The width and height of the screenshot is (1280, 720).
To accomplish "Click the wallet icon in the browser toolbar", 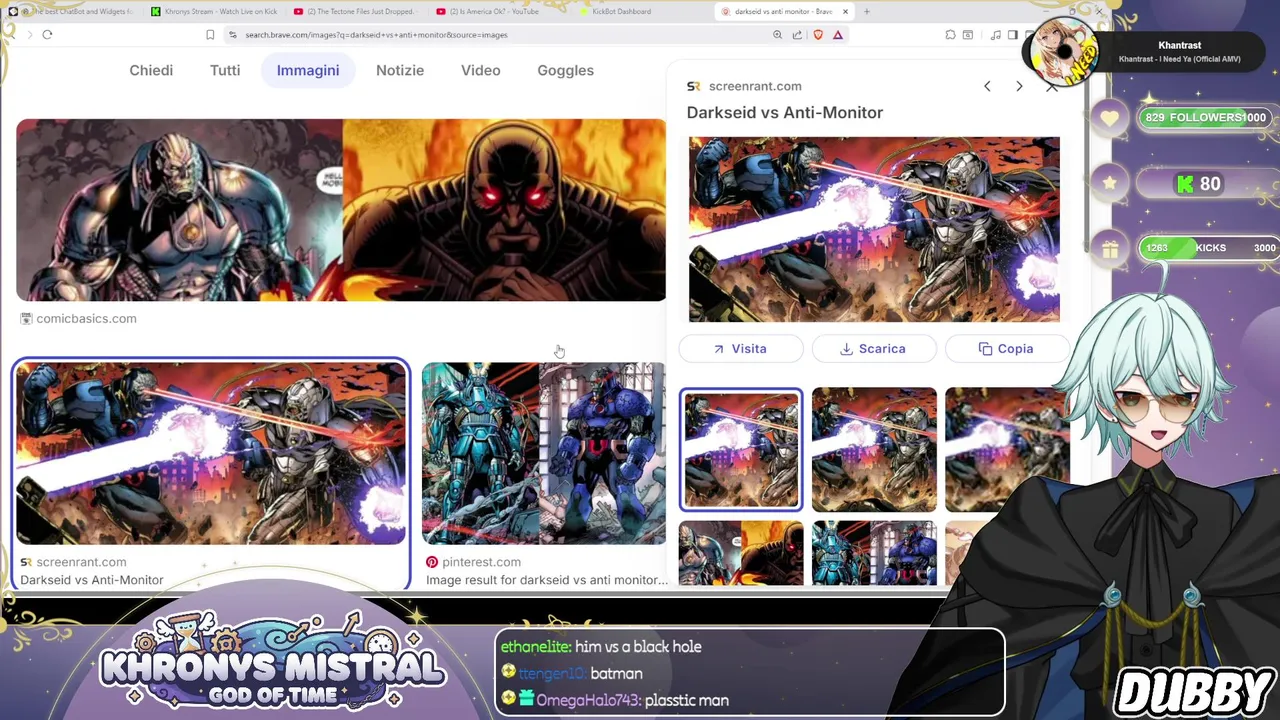I will click(968, 35).
